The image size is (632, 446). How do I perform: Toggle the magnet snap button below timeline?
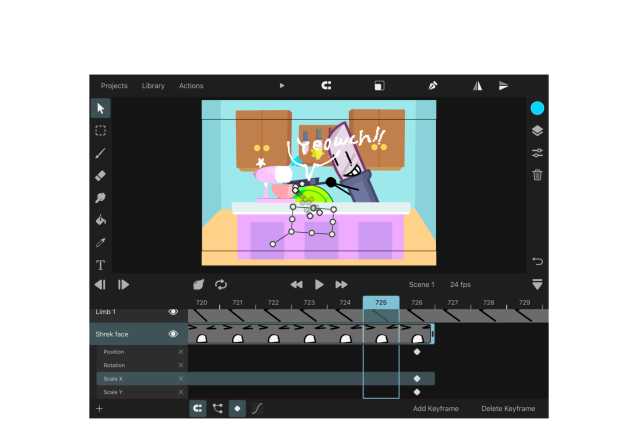click(198, 409)
